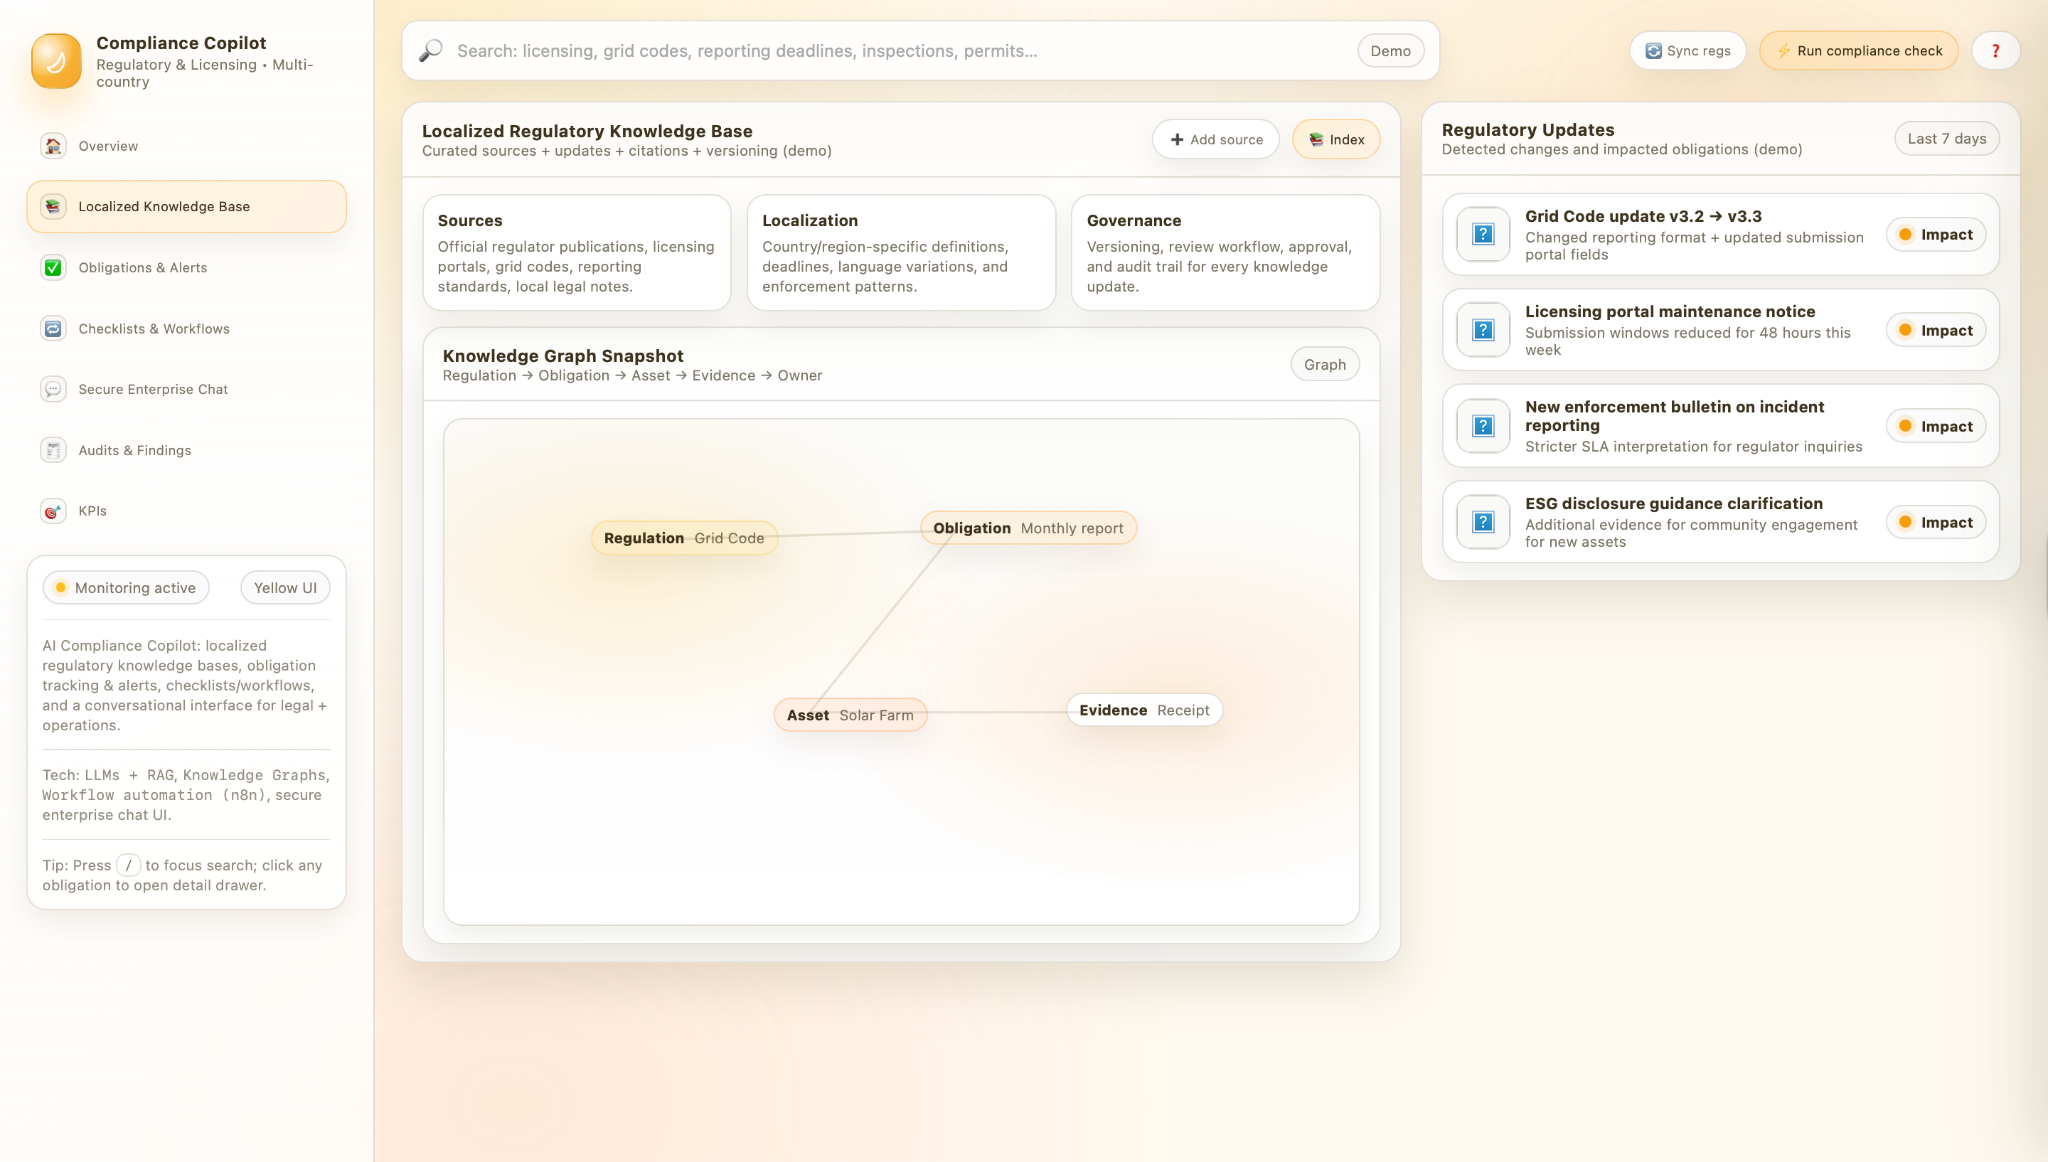Toggle the Demo mode pill

[1390, 51]
